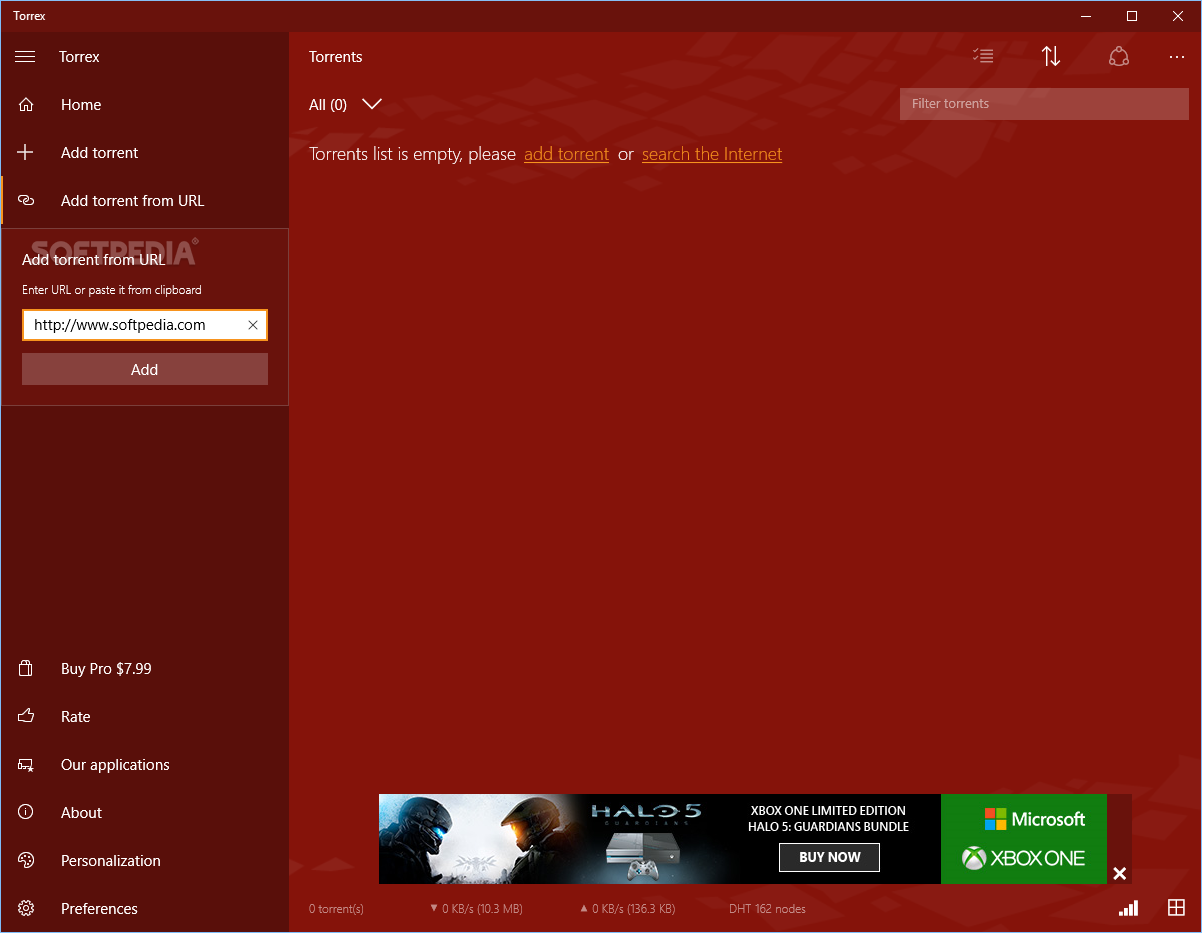
Task: Click the Personalization palette icon
Action: click(x=26, y=861)
